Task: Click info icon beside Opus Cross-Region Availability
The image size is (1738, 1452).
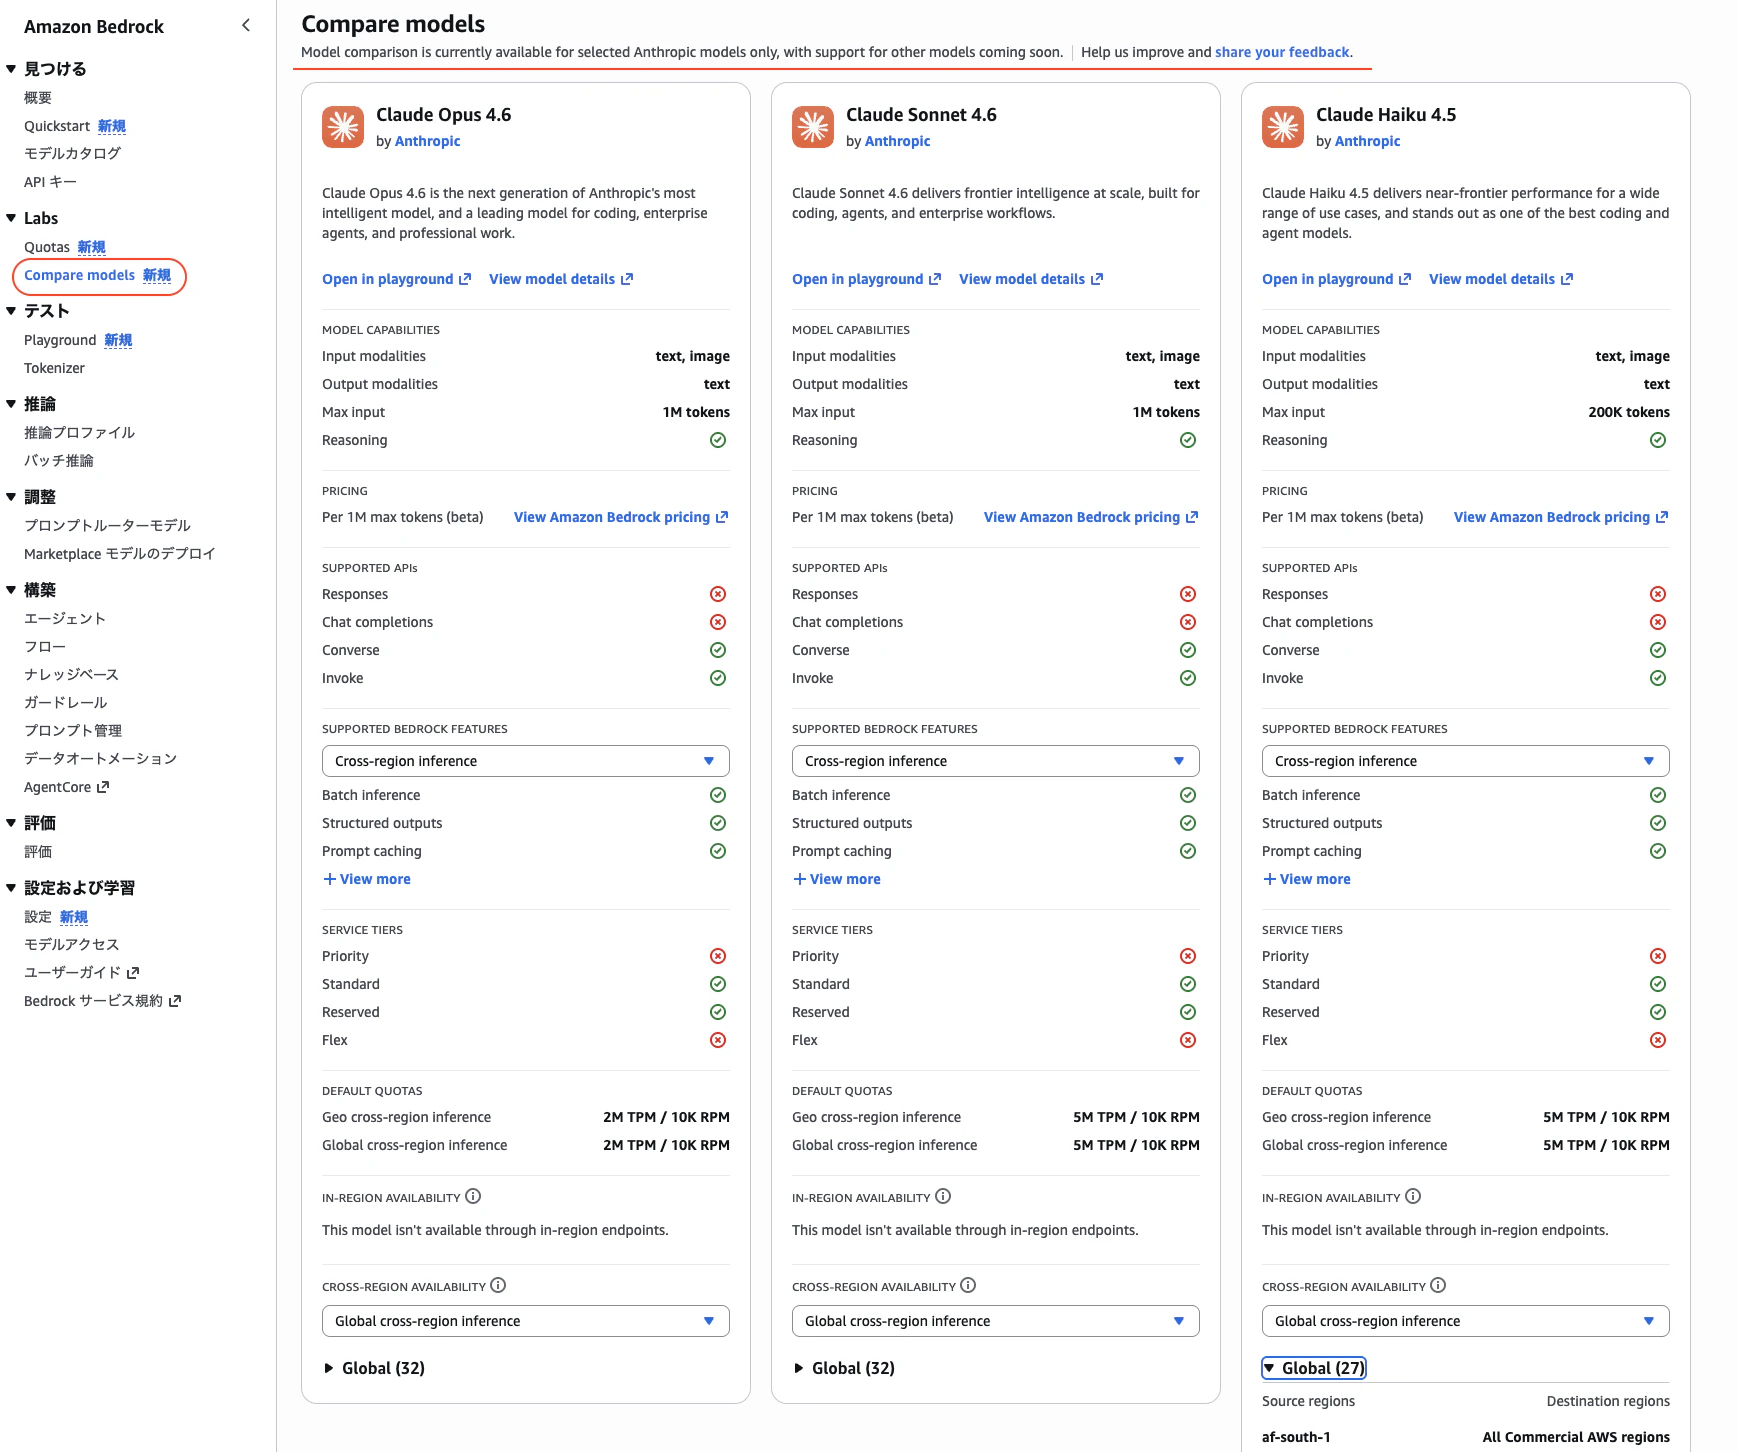Action: click(x=499, y=1285)
